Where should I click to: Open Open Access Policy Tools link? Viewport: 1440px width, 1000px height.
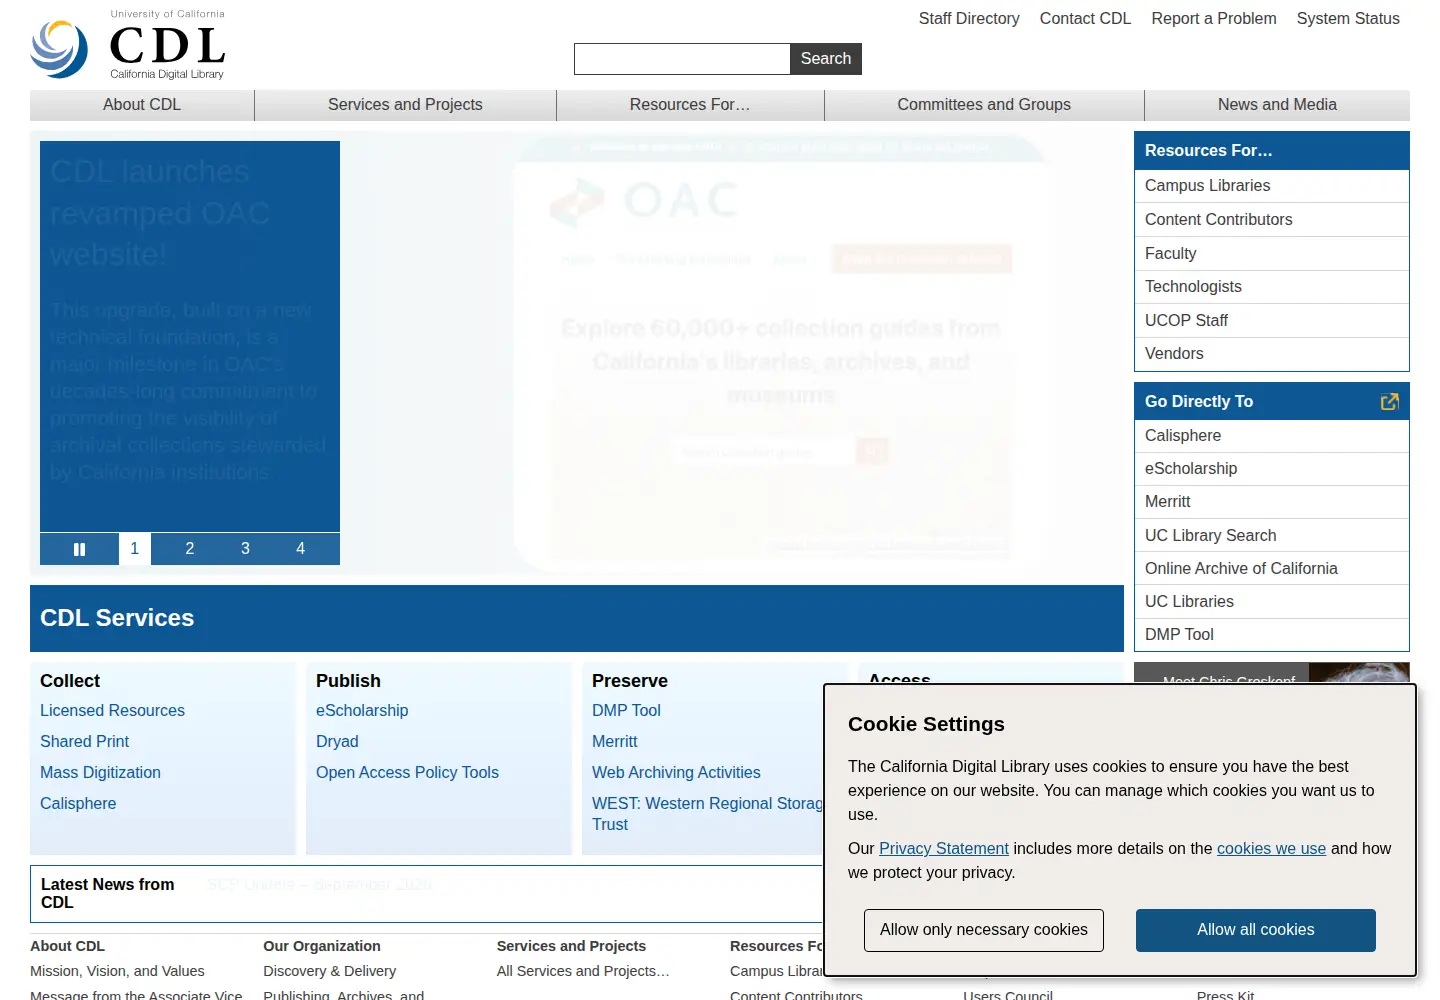(407, 773)
